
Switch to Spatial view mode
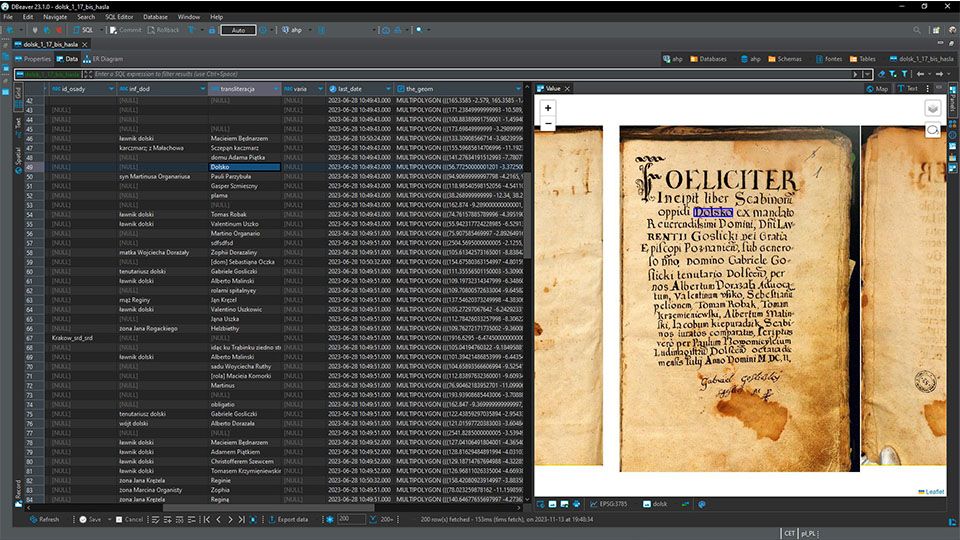(x=17, y=159)
